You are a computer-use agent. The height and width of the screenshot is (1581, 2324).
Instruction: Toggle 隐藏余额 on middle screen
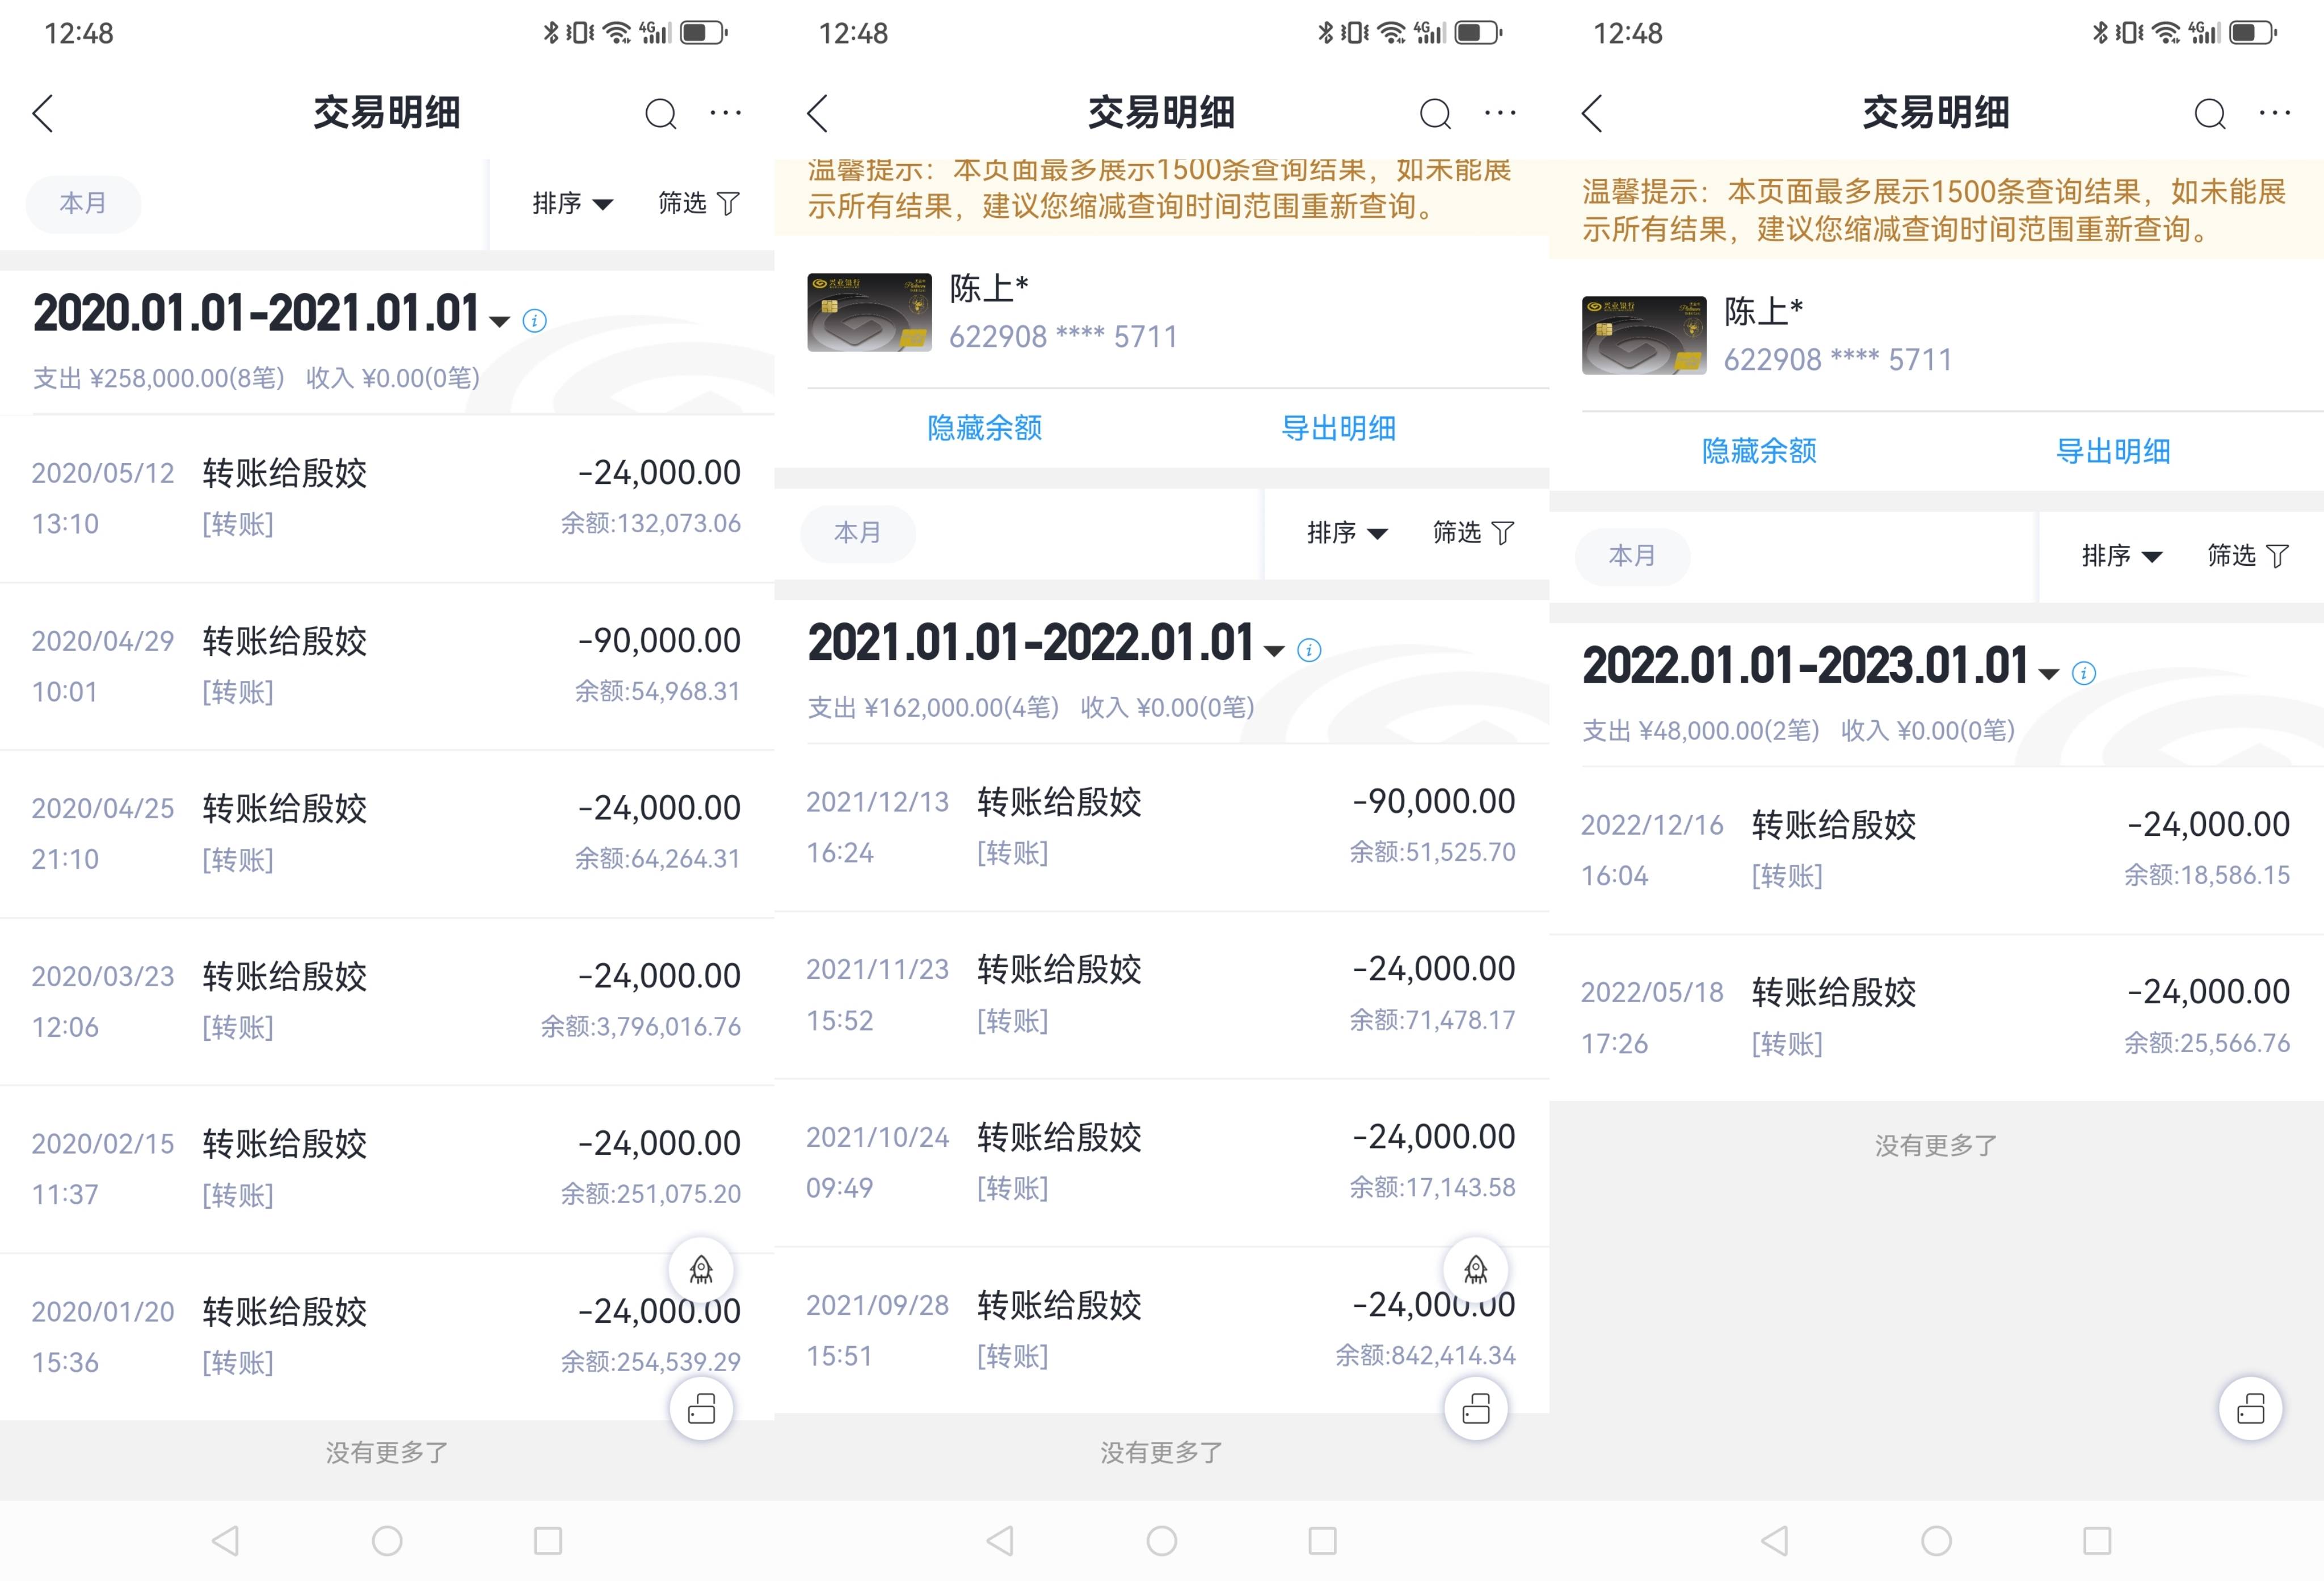[x=984, y=428]
